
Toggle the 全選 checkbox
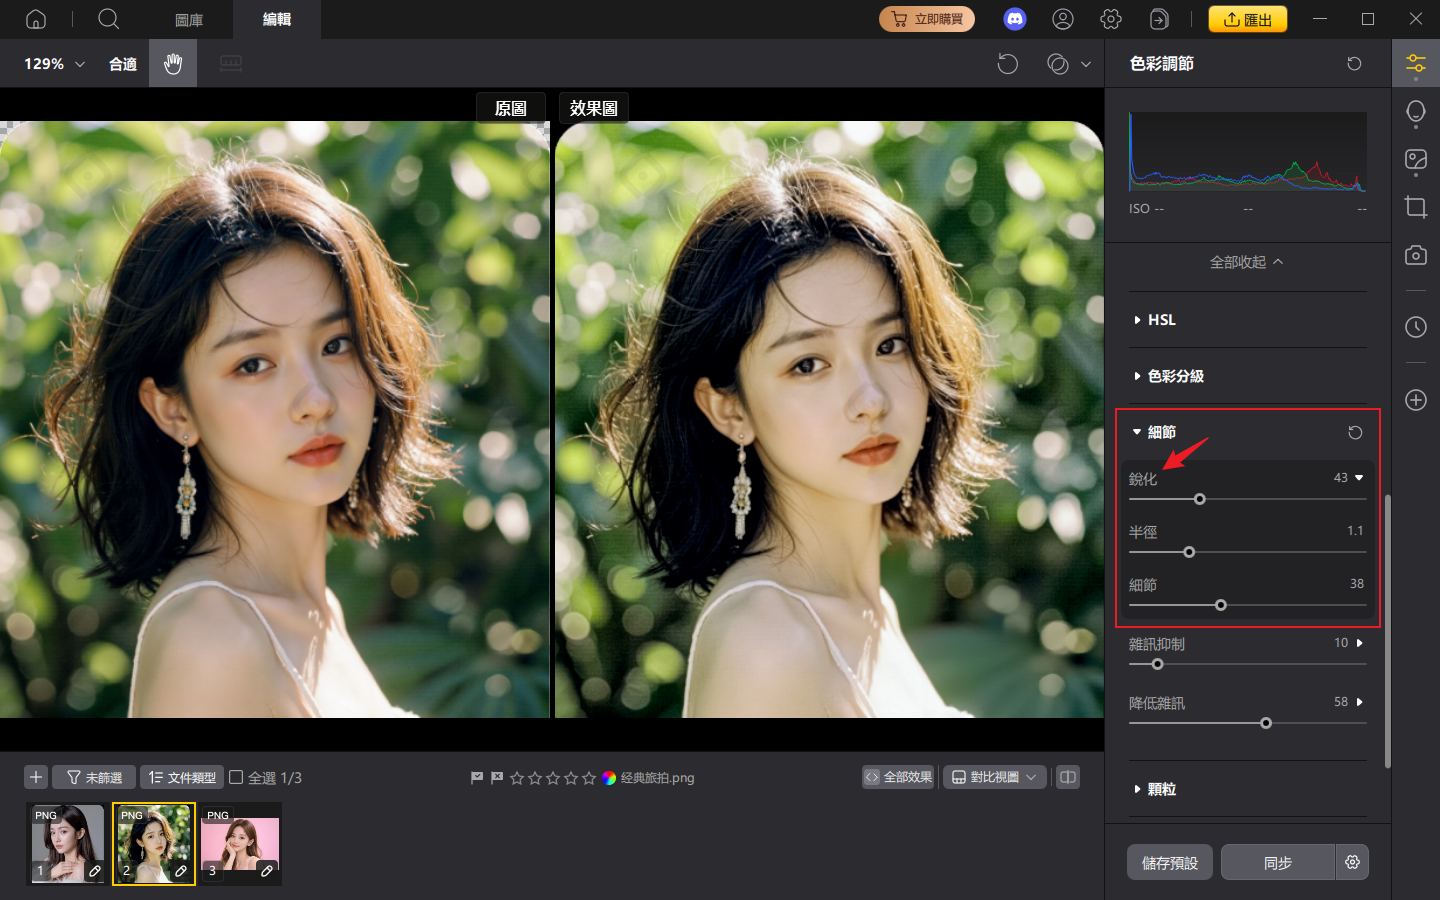pos(236,777)
